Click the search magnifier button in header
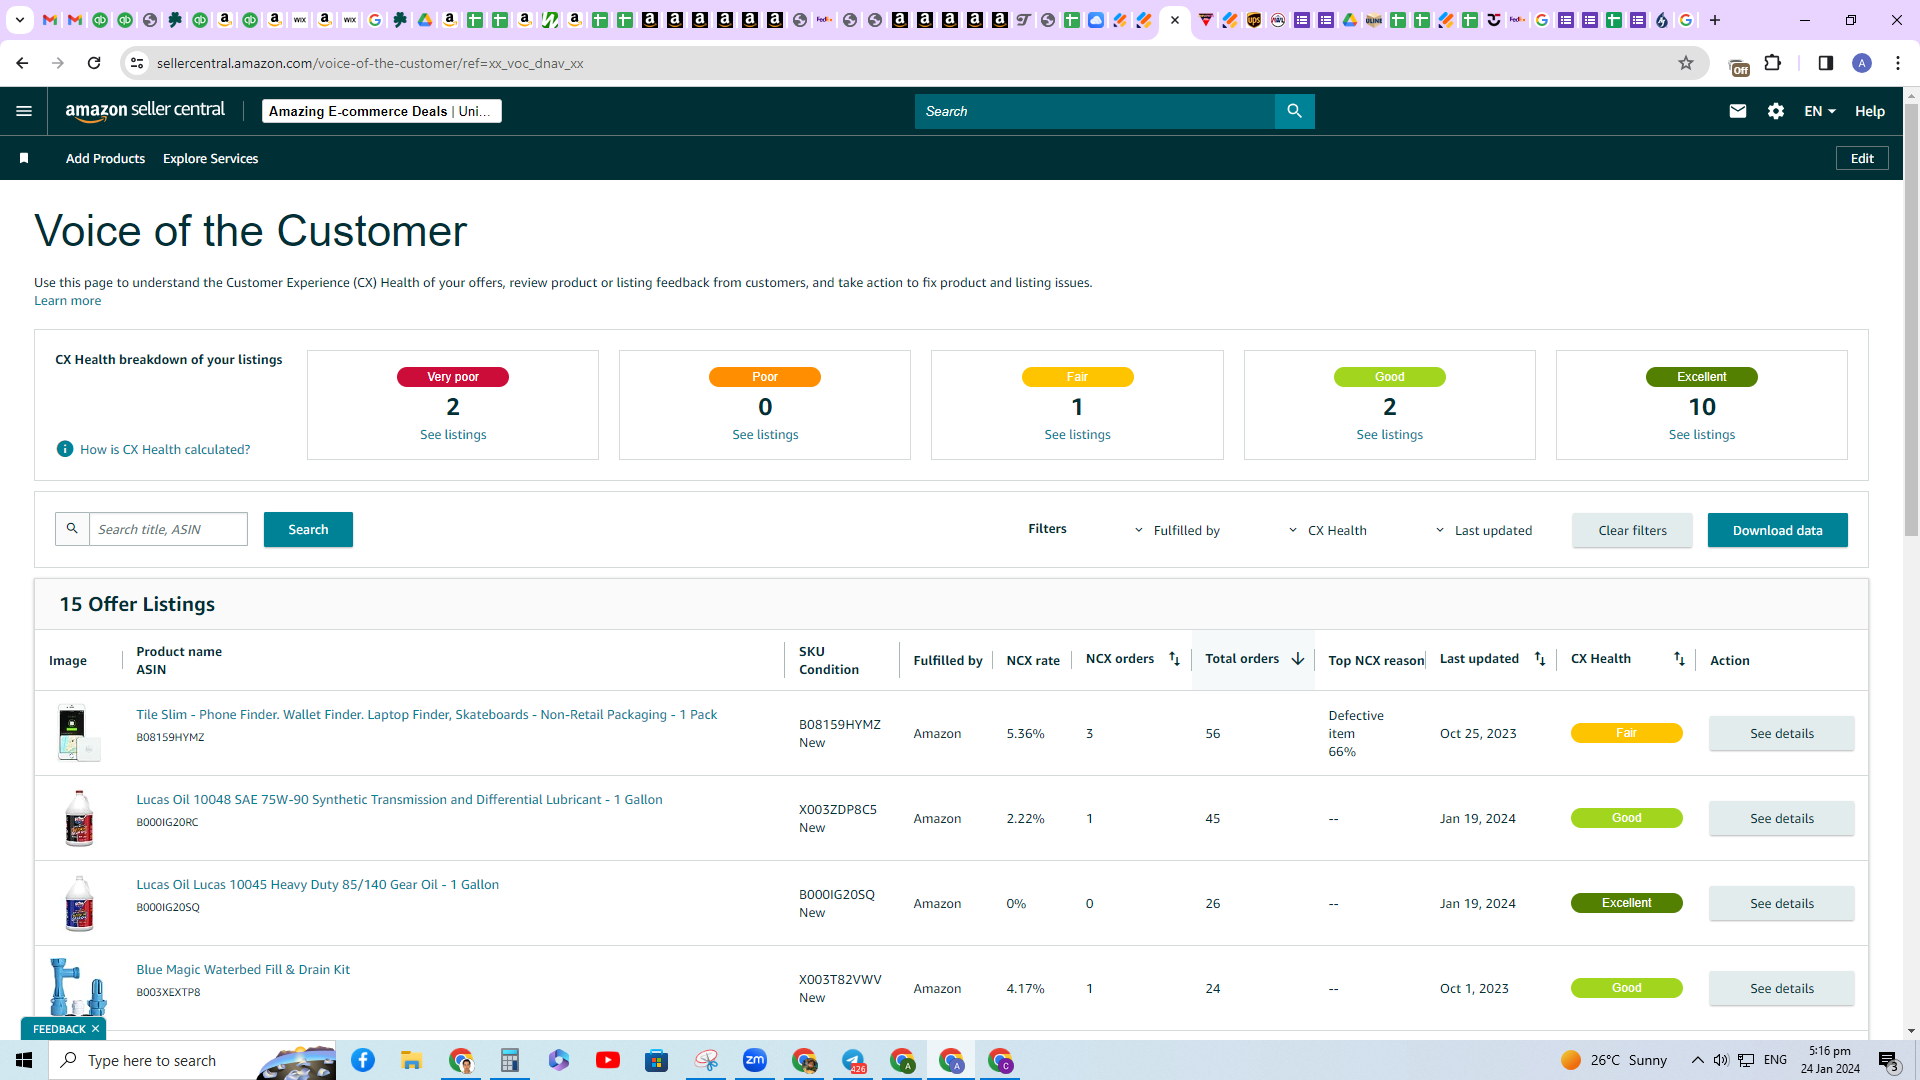Viewport: 1920px width, 1080px height. [x=1294, y=111]
